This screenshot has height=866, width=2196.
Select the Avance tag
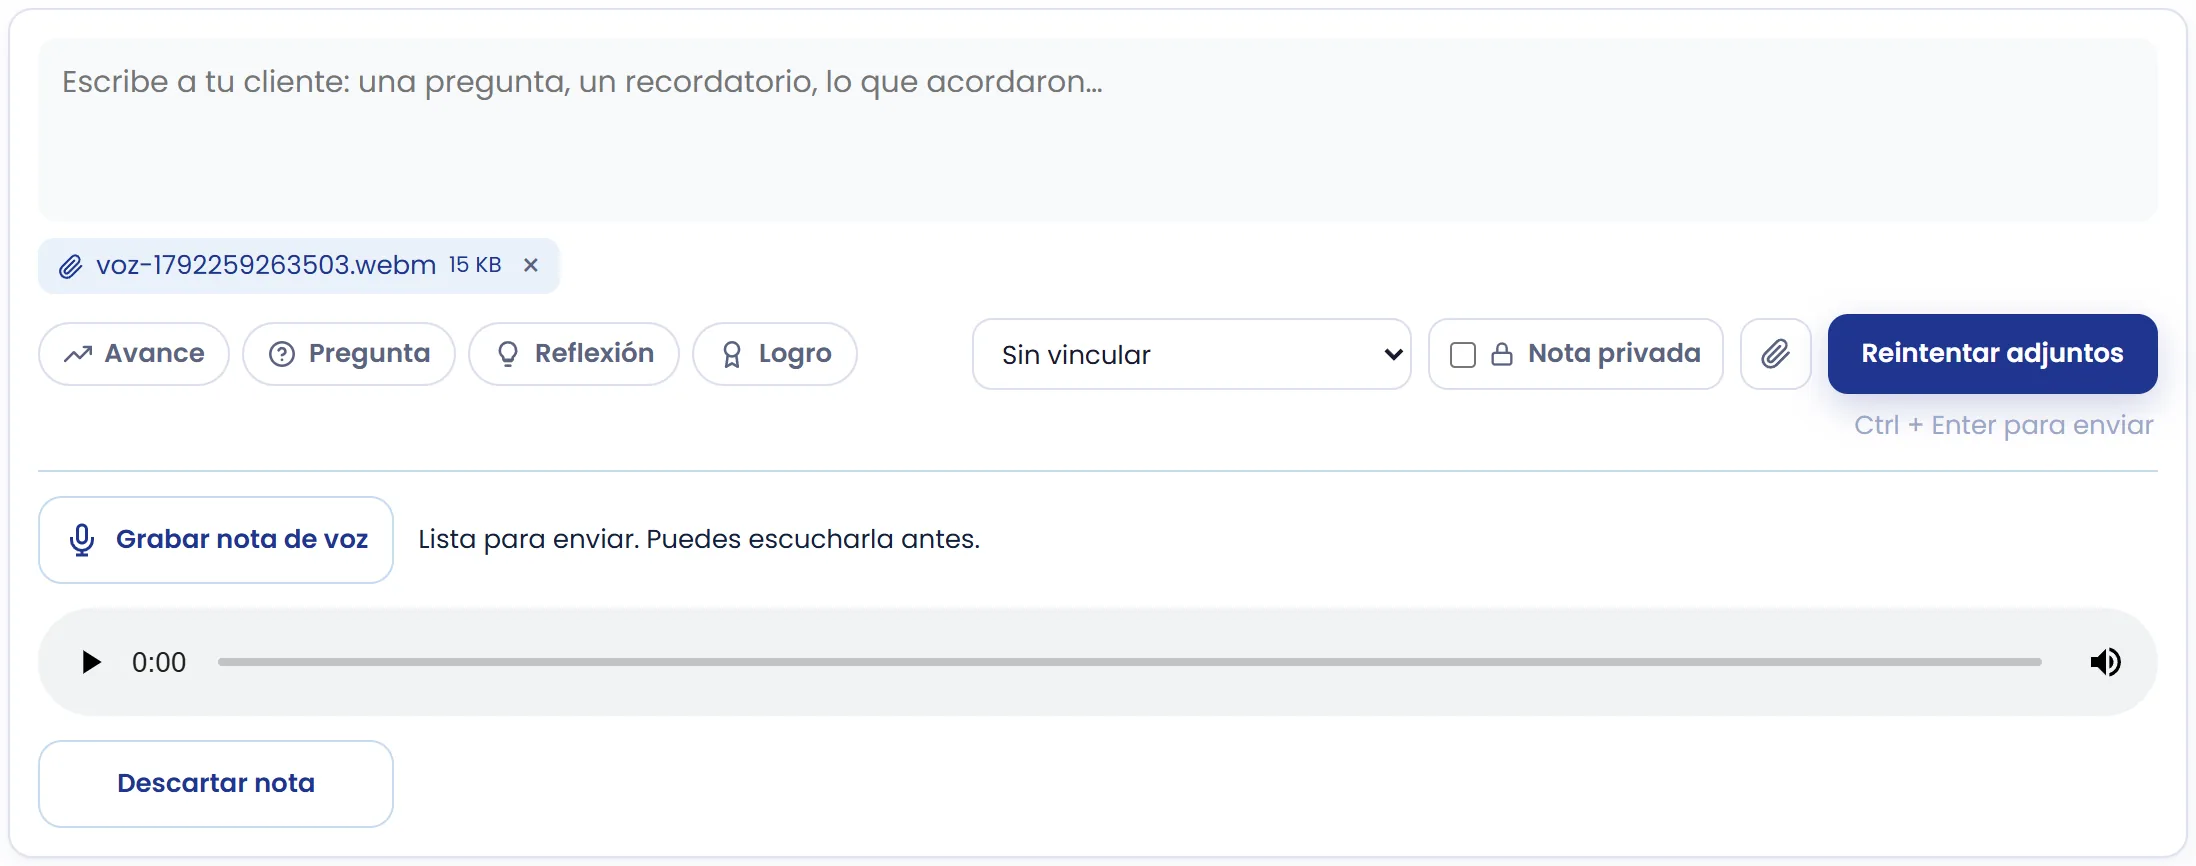[x=134, y=354]
